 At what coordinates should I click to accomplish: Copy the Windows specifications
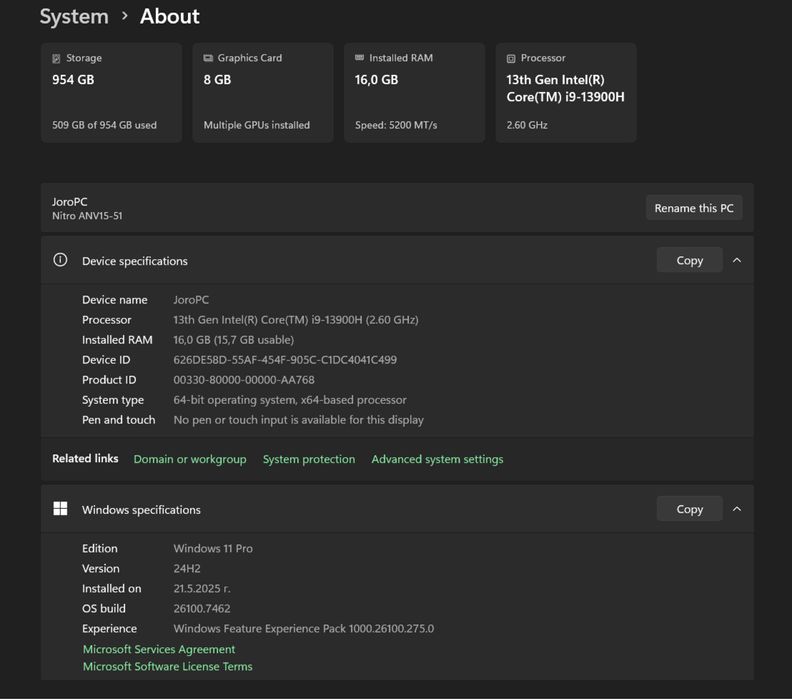(x=689, y=509)
